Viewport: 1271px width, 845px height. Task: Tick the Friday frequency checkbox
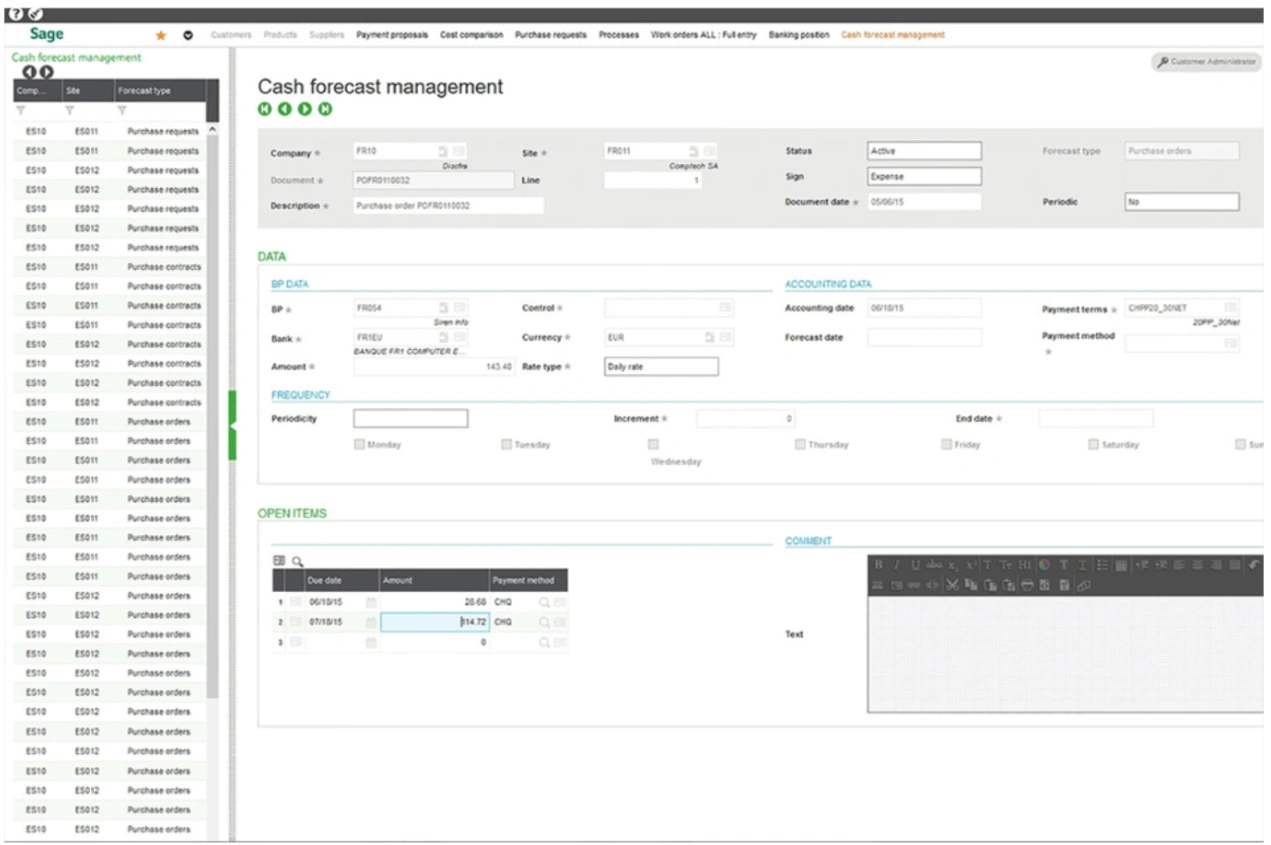[x=947, y=445]
